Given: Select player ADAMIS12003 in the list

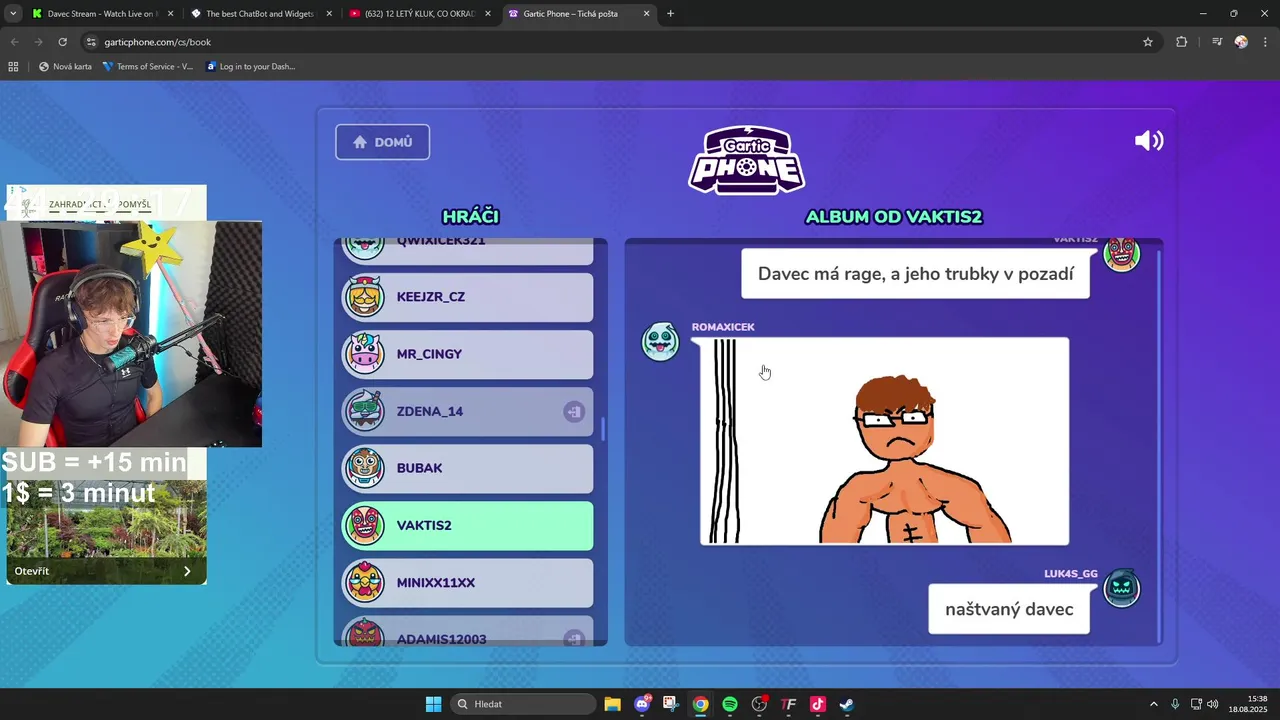Looking at the screenshot, I should point(467,632).
